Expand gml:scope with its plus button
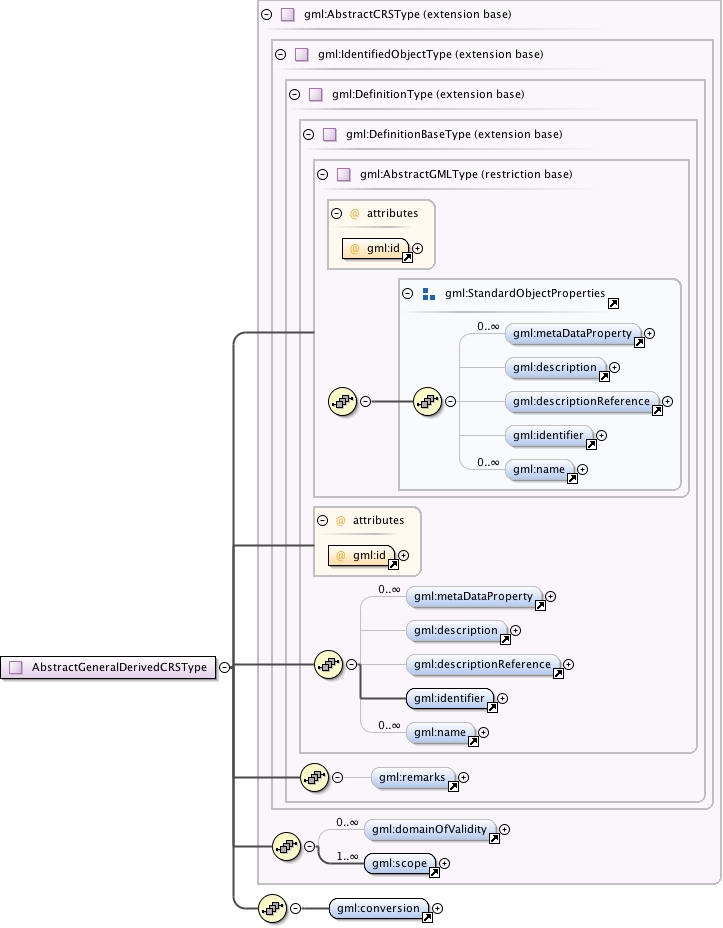 (x=444, y=863)
